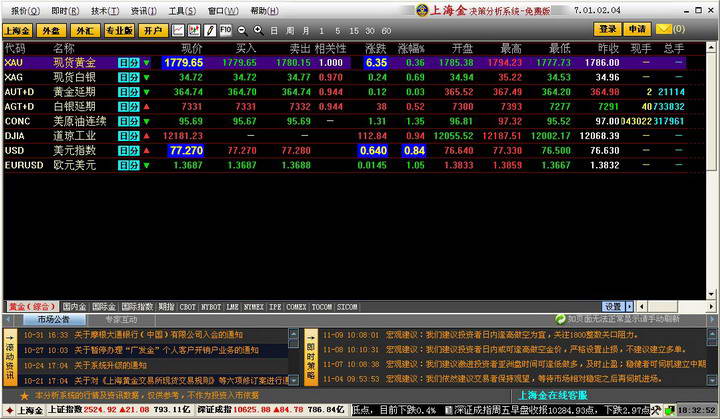Screen dimensions: 720x419
Task: Switch to the COMEX tab
Action: 296,307
